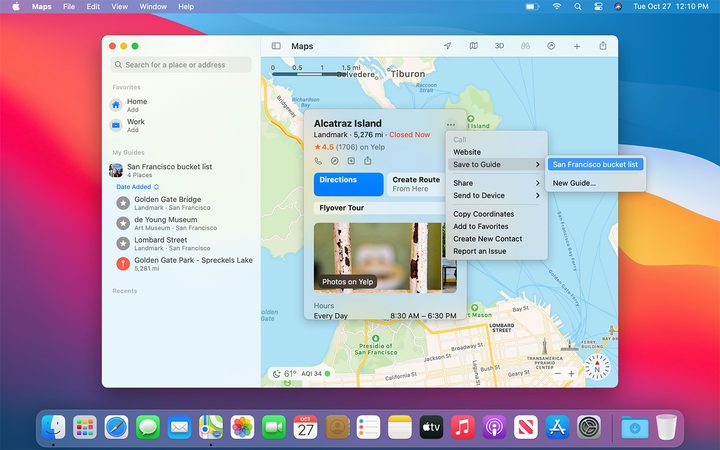Zoom out with the minus button
The width and height of the screenshot is (720, 450).
click(558, 374)
